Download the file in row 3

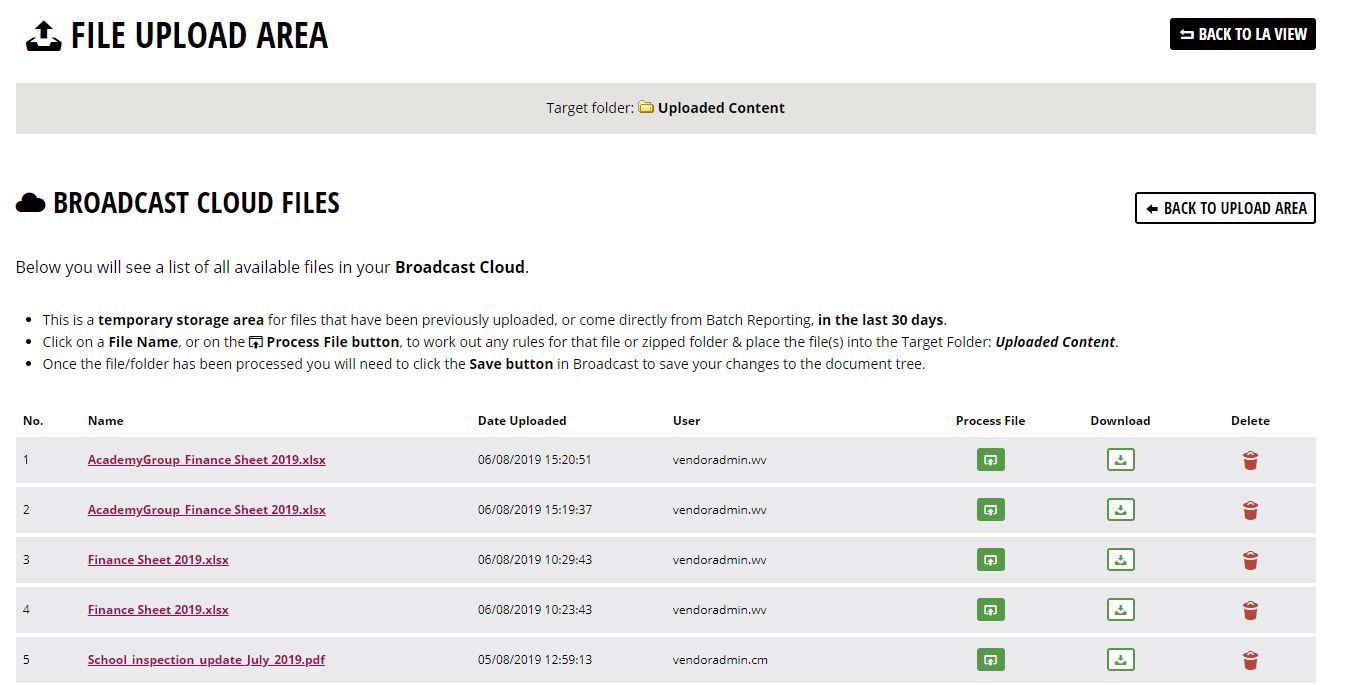1120,560
